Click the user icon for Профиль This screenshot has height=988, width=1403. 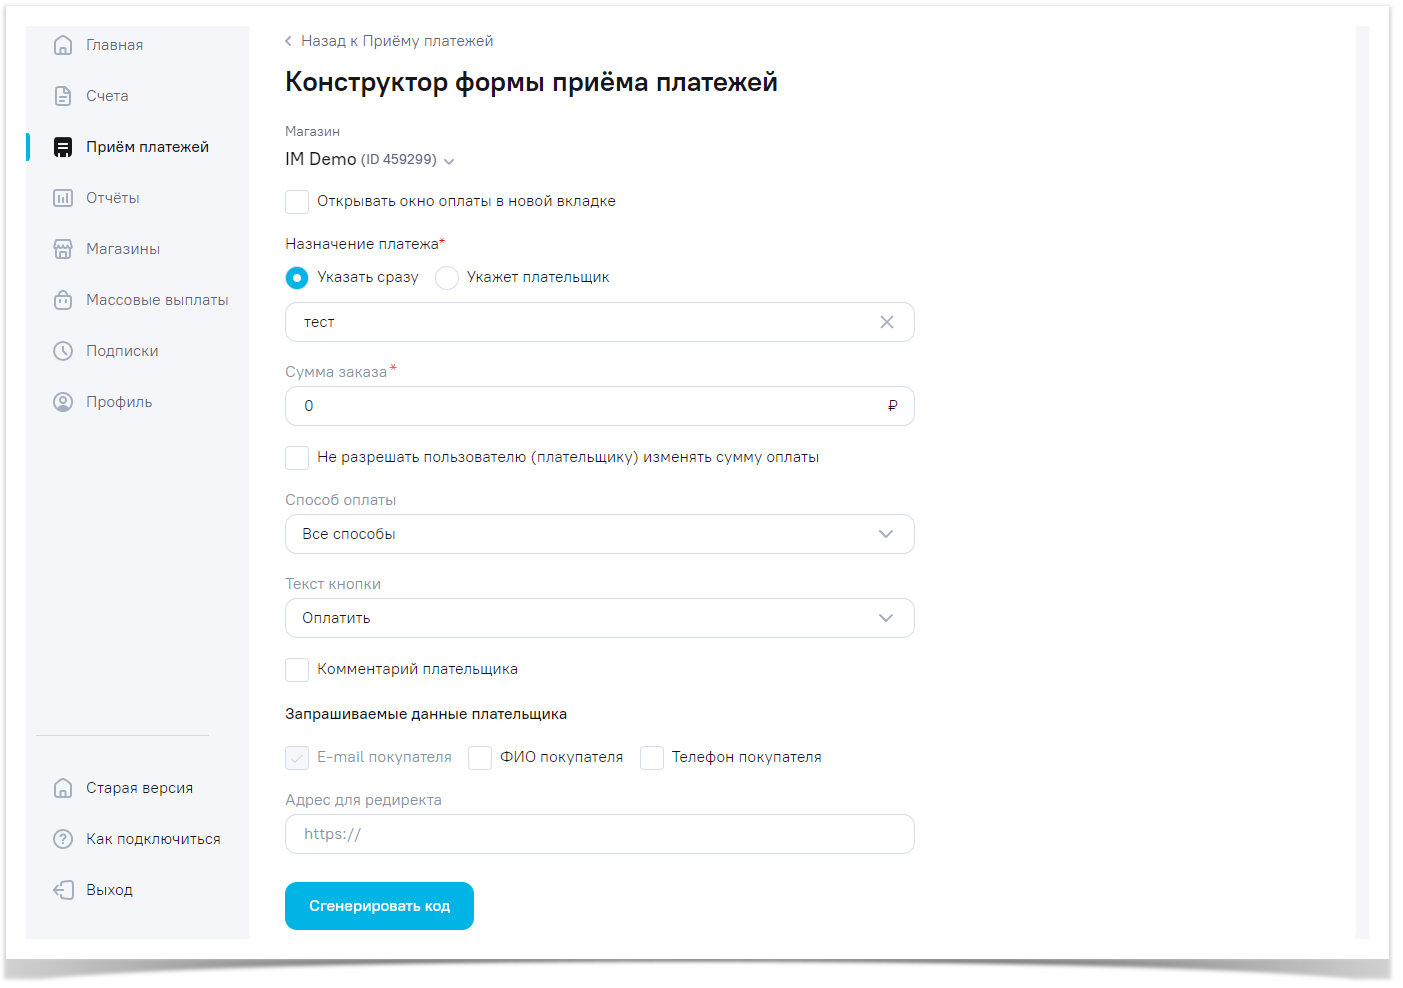[63, 402]
